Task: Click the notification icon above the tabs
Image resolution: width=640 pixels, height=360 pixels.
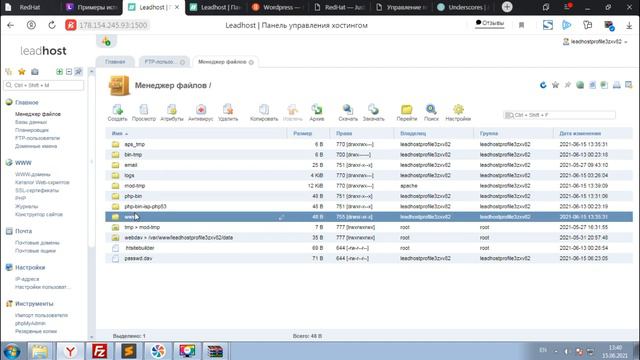Action: click(x=106, y=41)
